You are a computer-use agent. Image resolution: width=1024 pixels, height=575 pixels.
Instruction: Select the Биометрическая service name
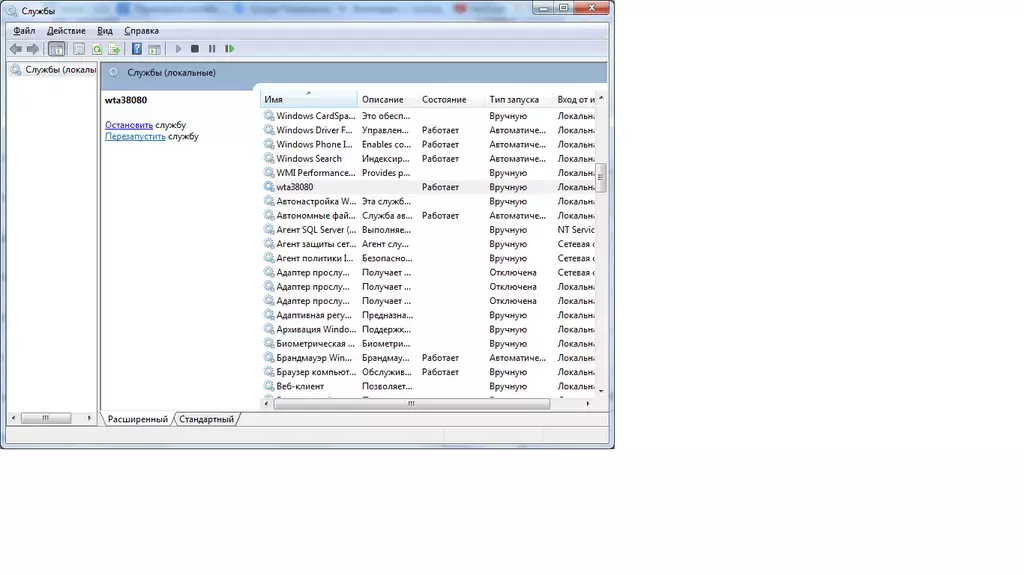pos(315,344)
